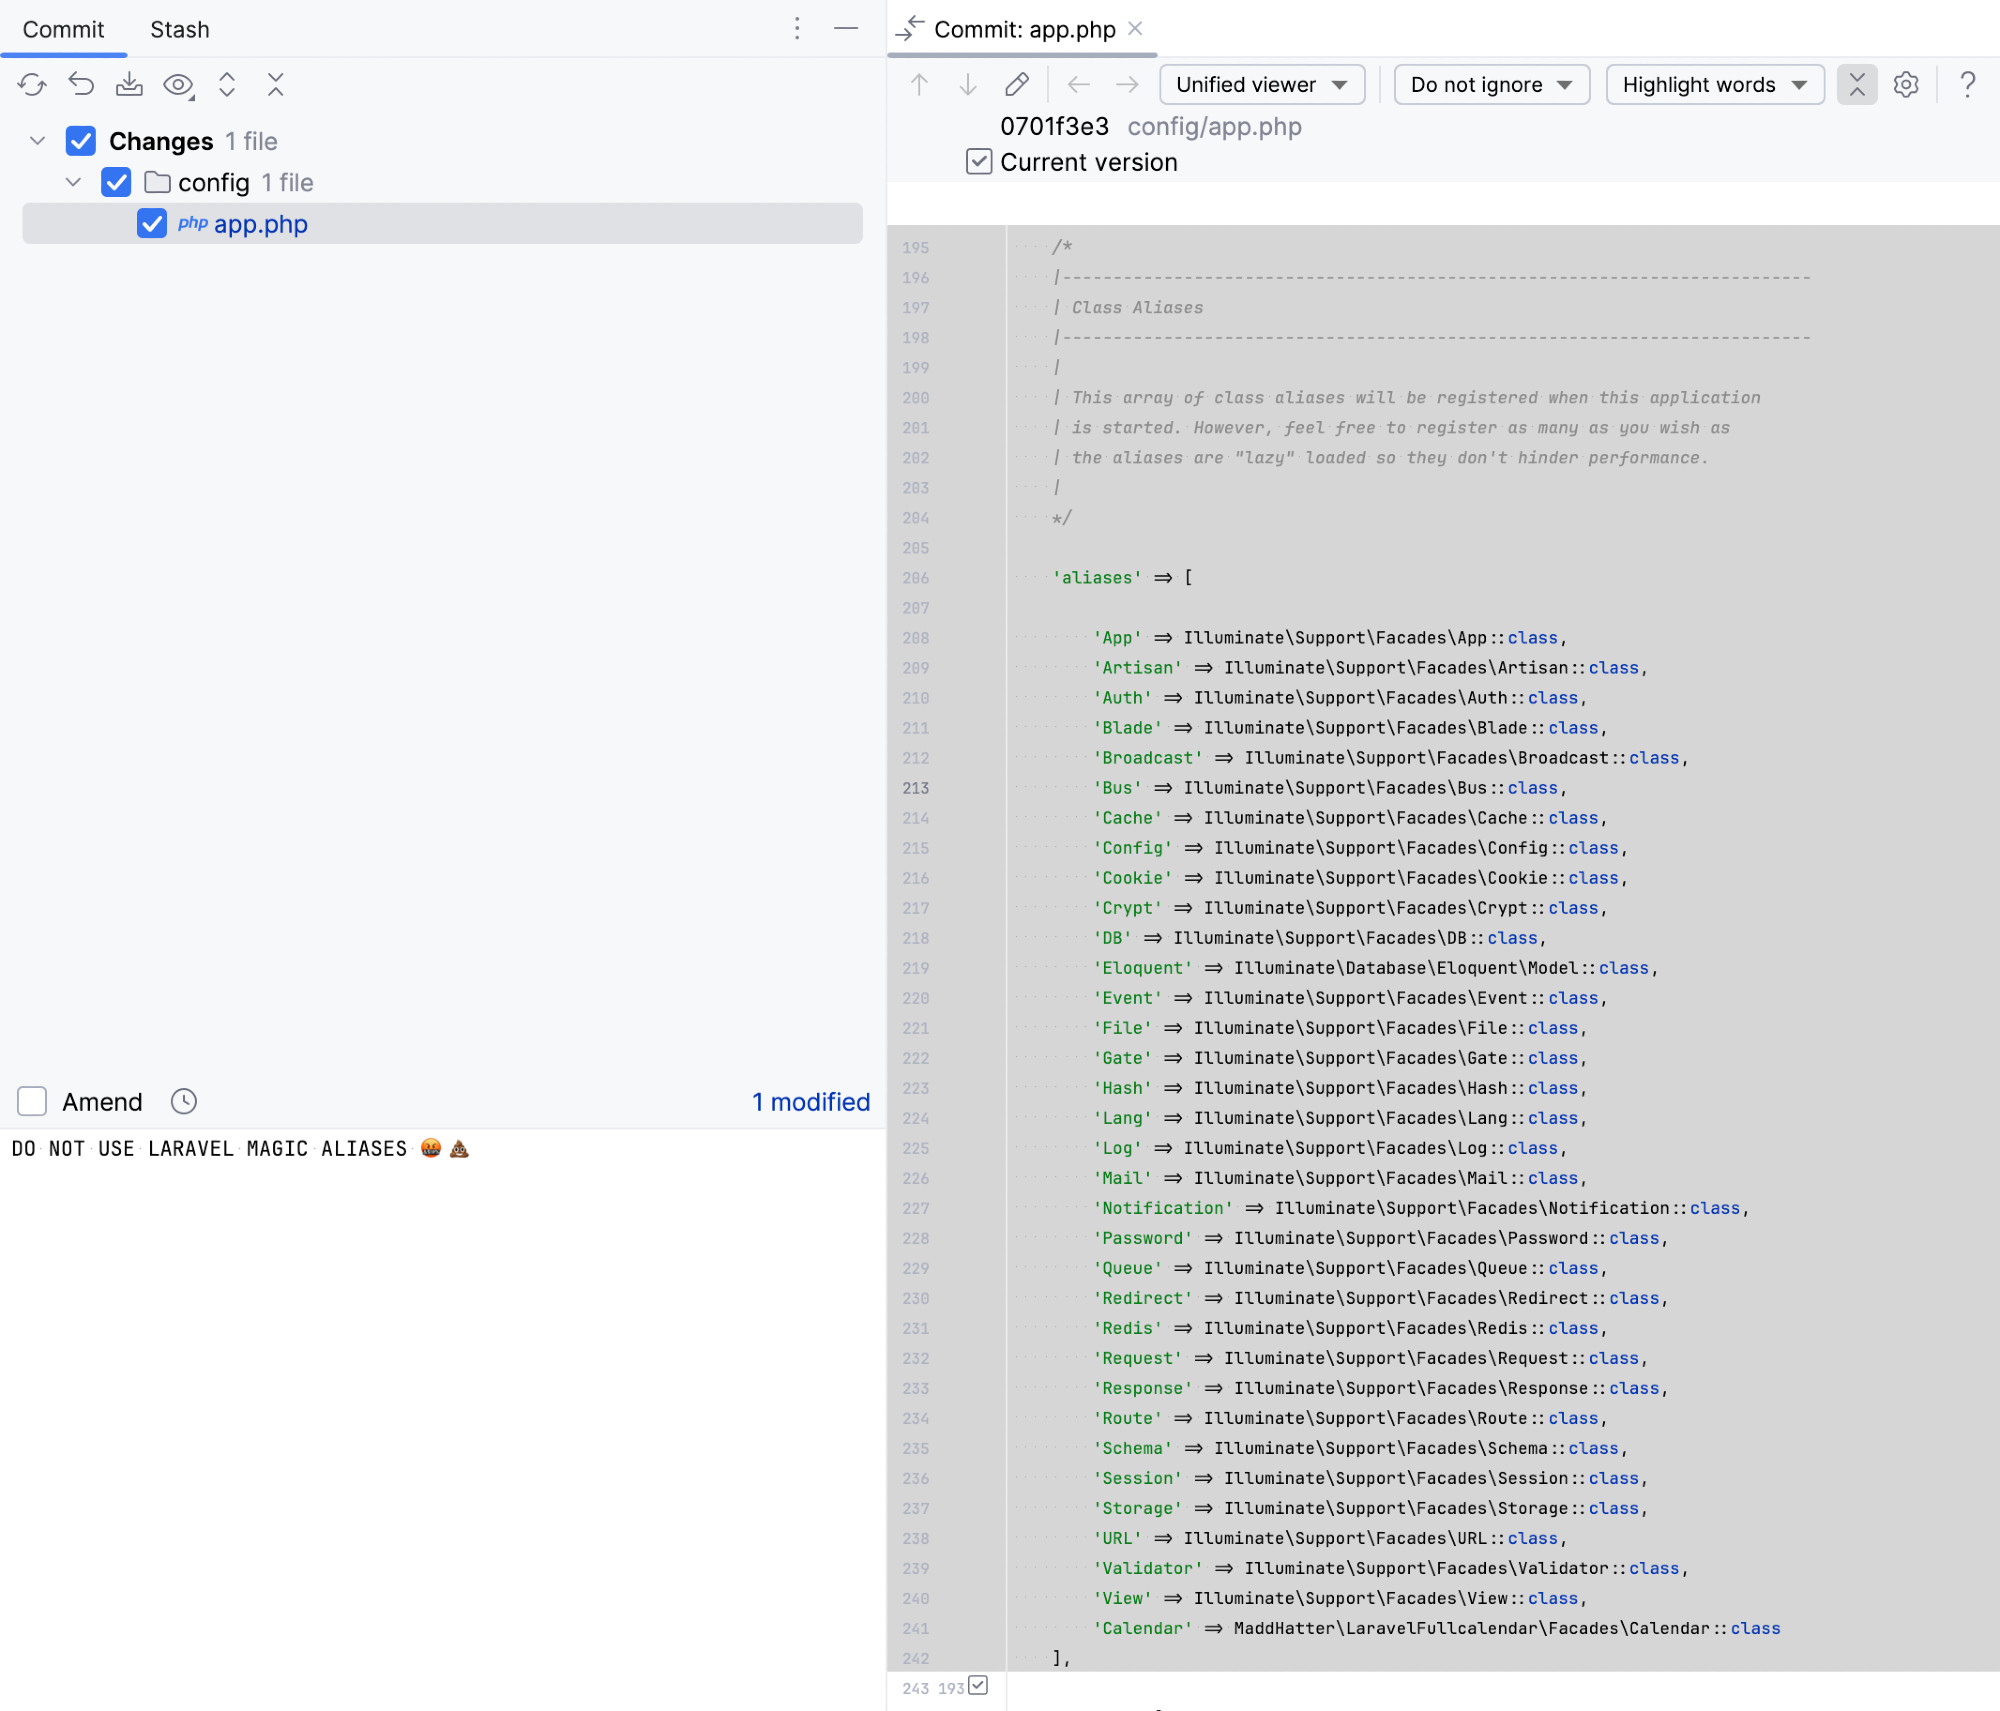Click the 'Eloquent' alias entry

pos(1374,968)
